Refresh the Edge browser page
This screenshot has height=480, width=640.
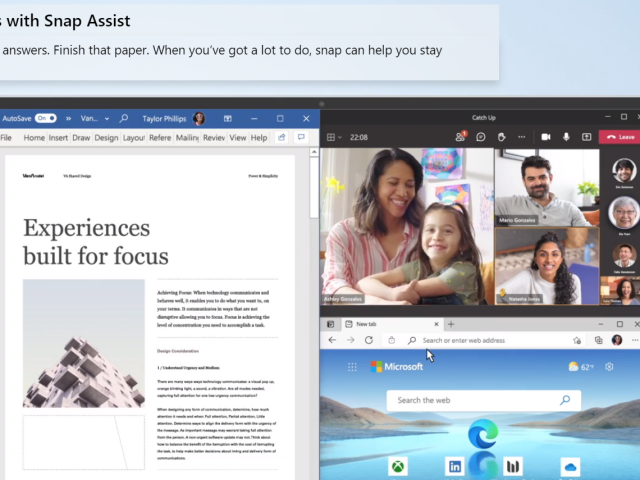[x=369, y=340]
